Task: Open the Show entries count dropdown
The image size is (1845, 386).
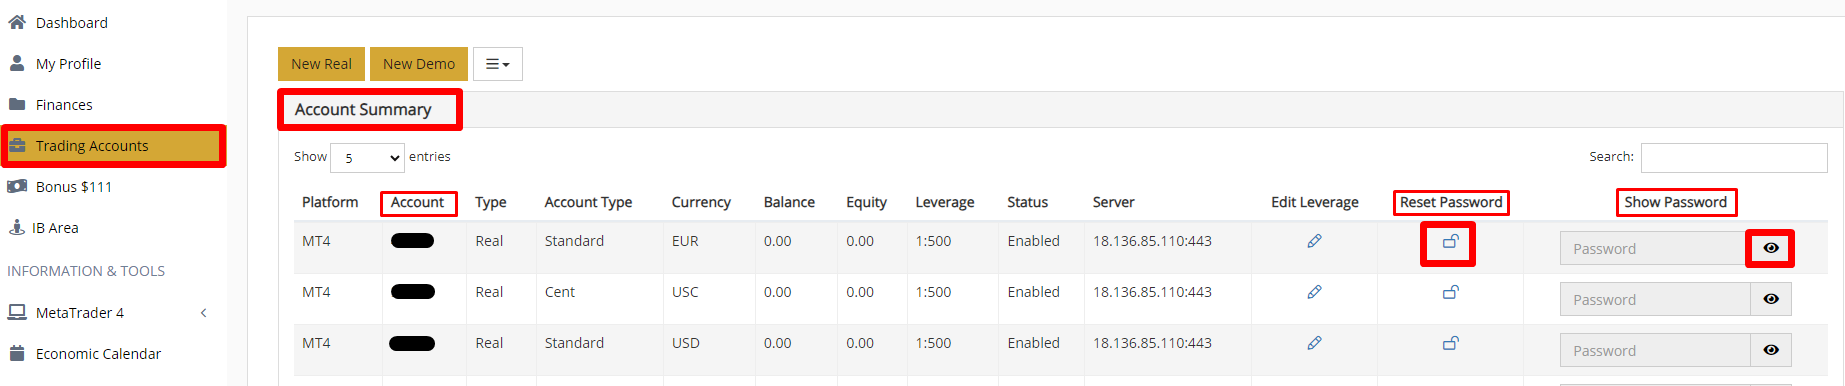Action: 367,158
